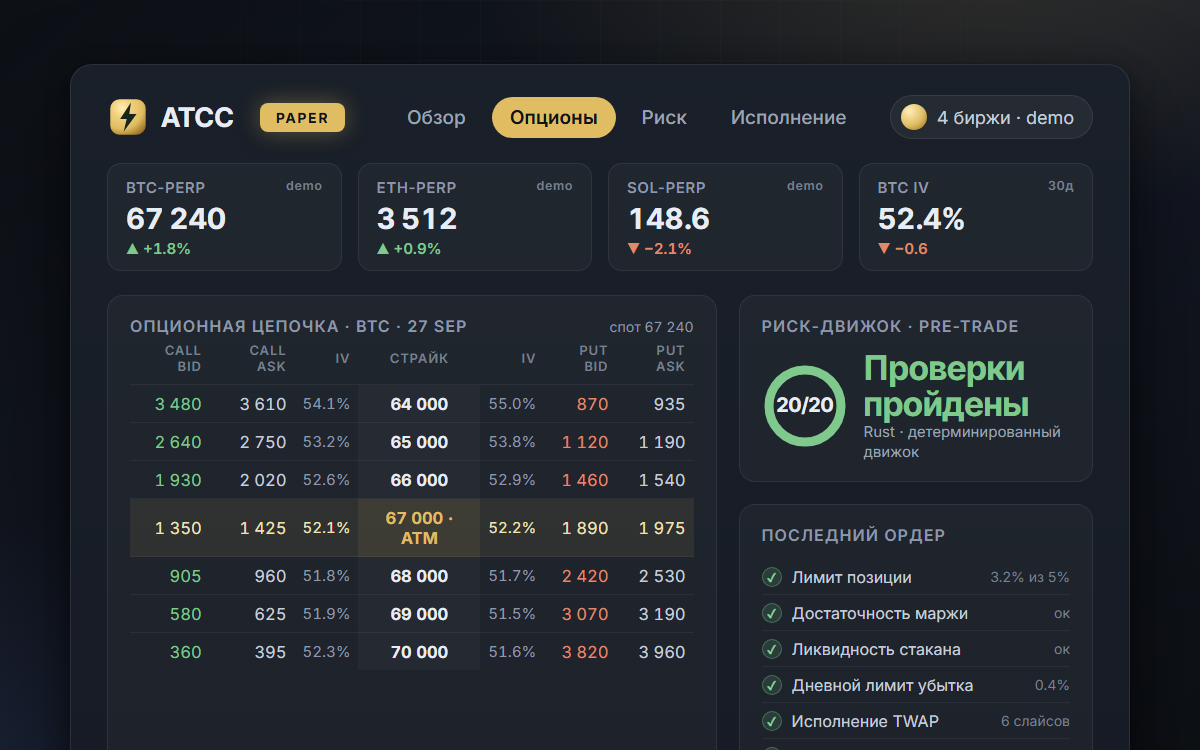The width and height of the screenshot is (1200, 750).
Task: Click the checkmark icon beside Лимит позиции
Action: (x=771, y=577)
